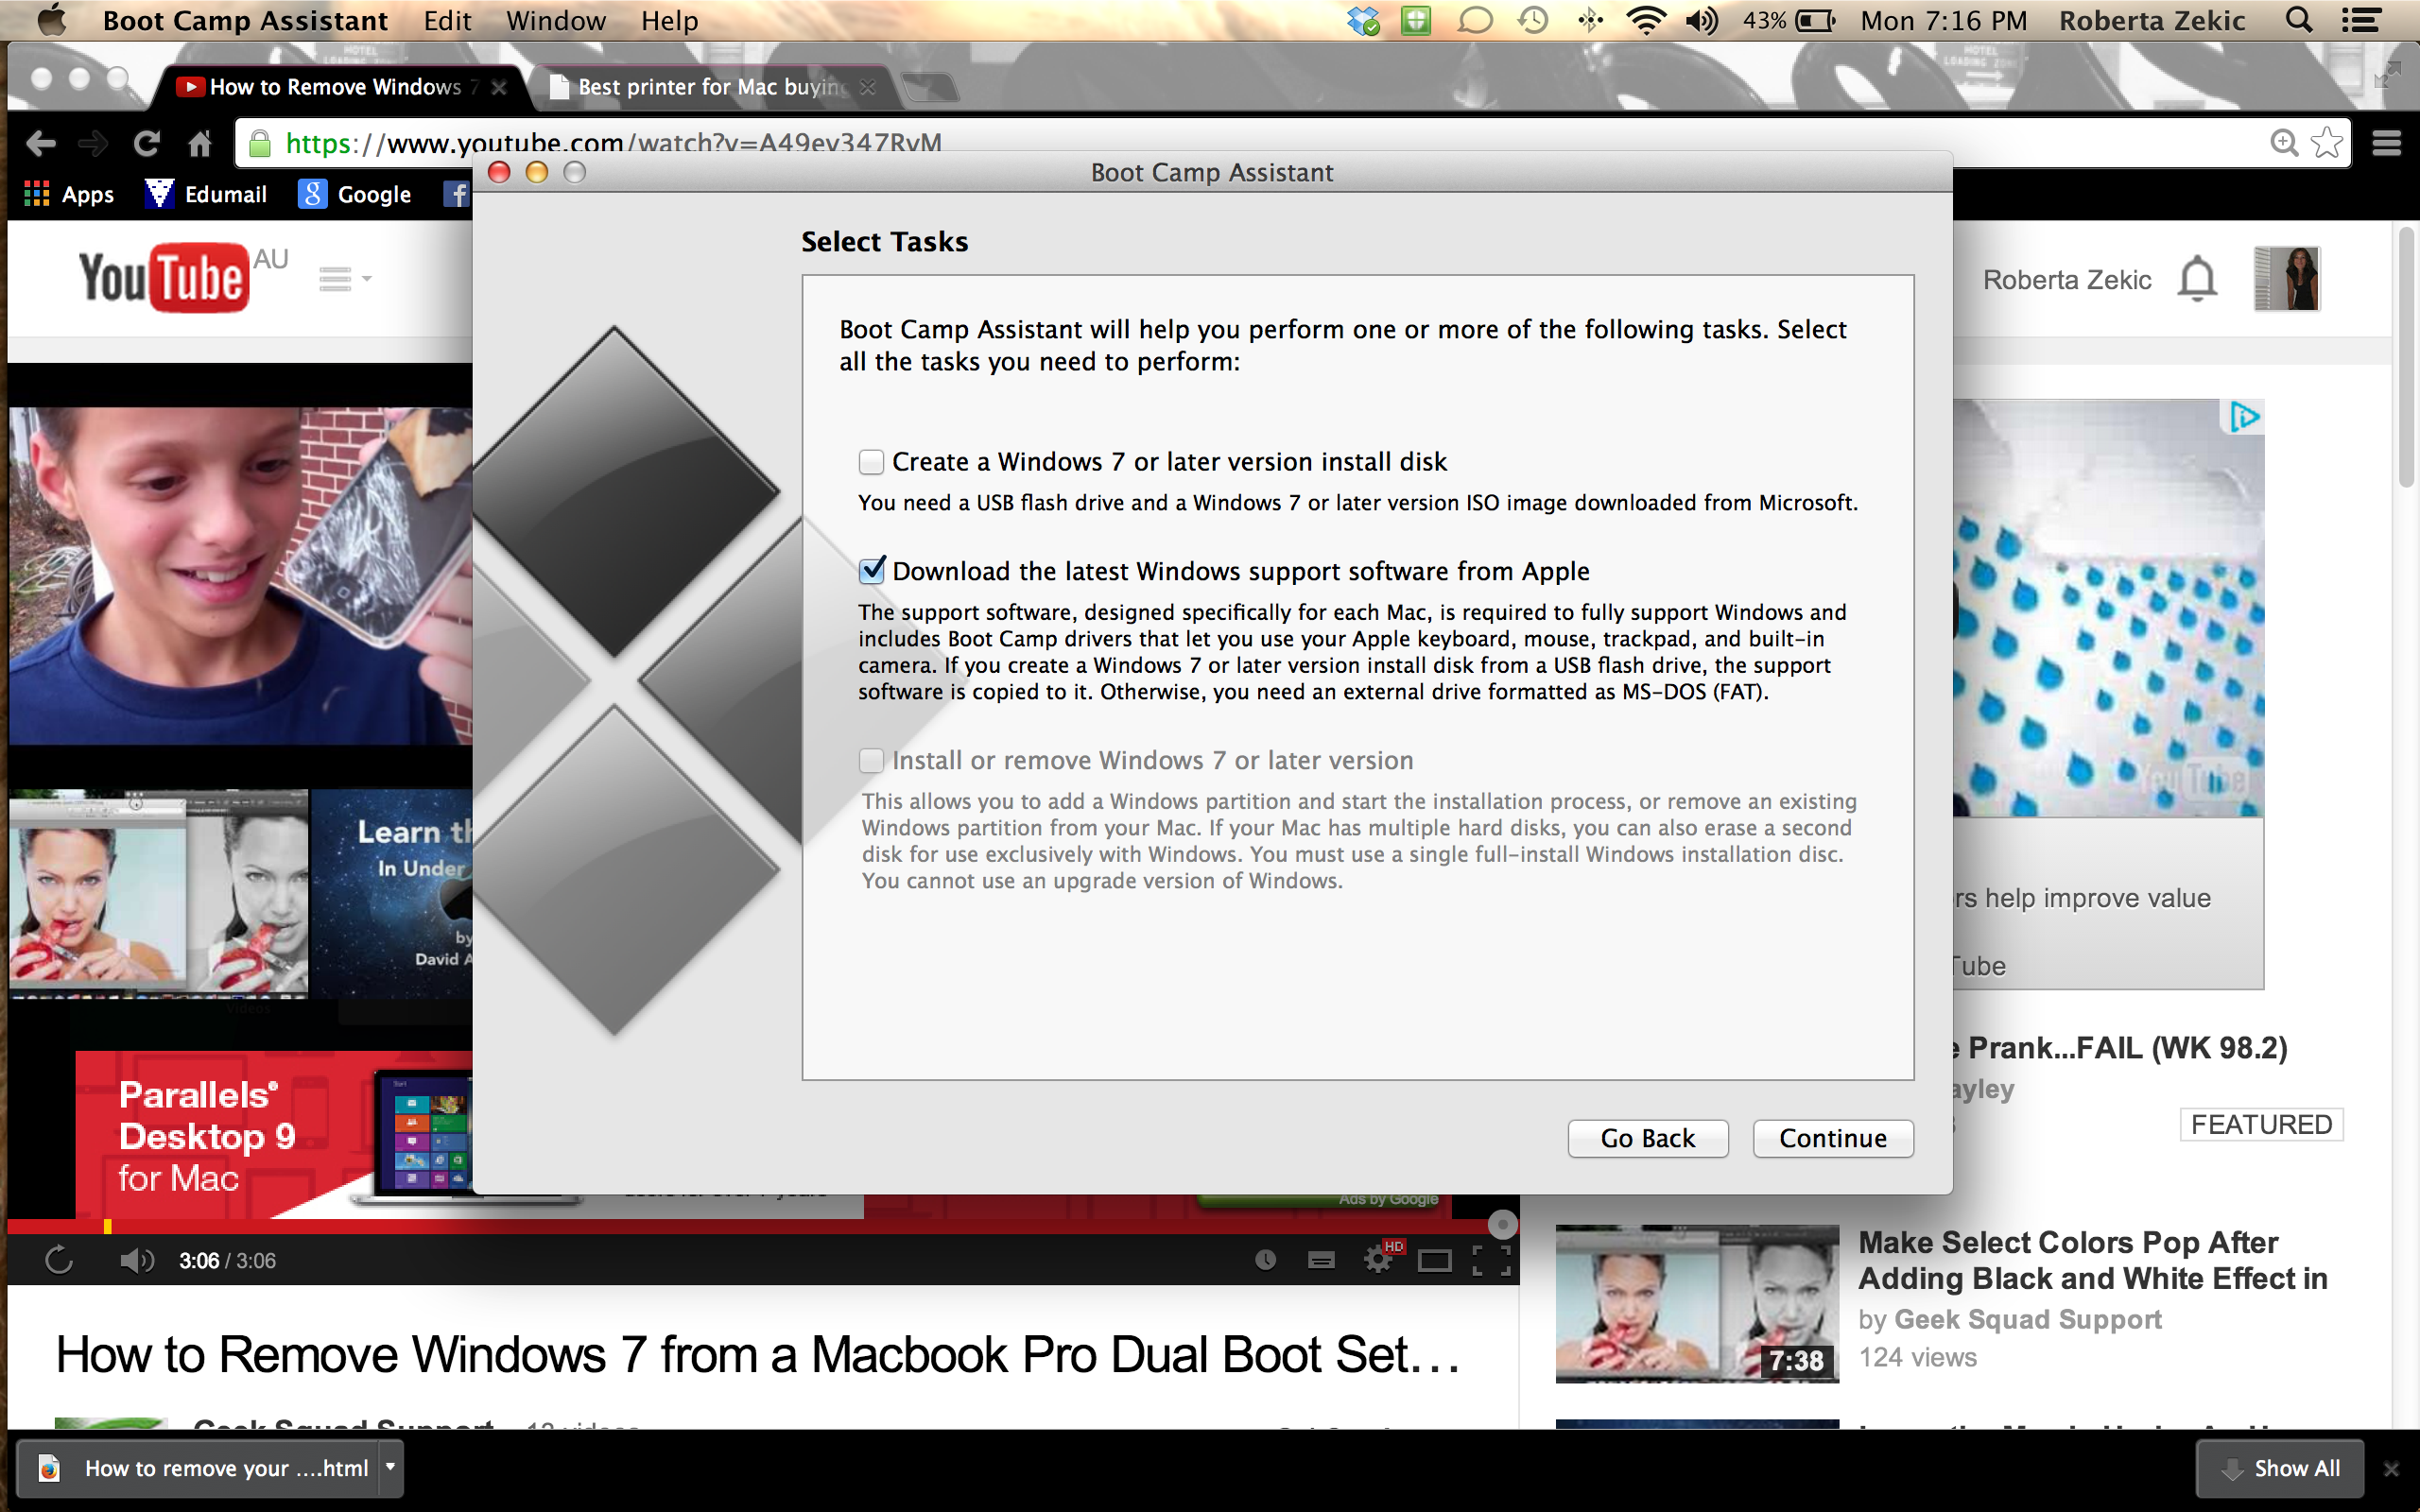The width and height of the screenshot is (2420, 1512).
Task: Close the Chrome downloads bar
Action: click(x=2391, y=1469)
